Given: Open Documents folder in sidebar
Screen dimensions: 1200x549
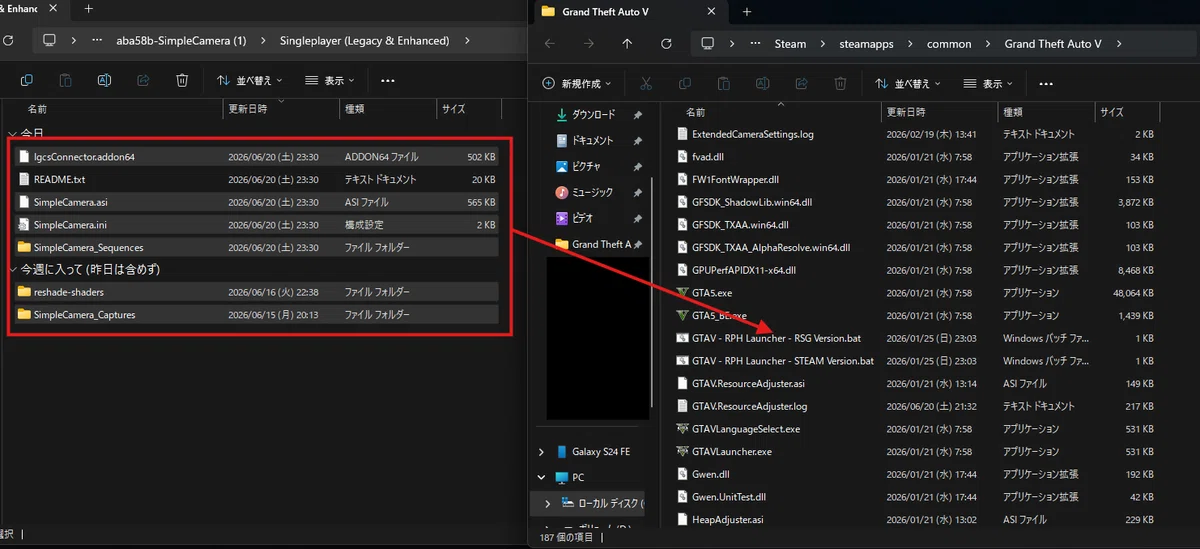Looking at the screenshot, I should click(x=594, y=141).
